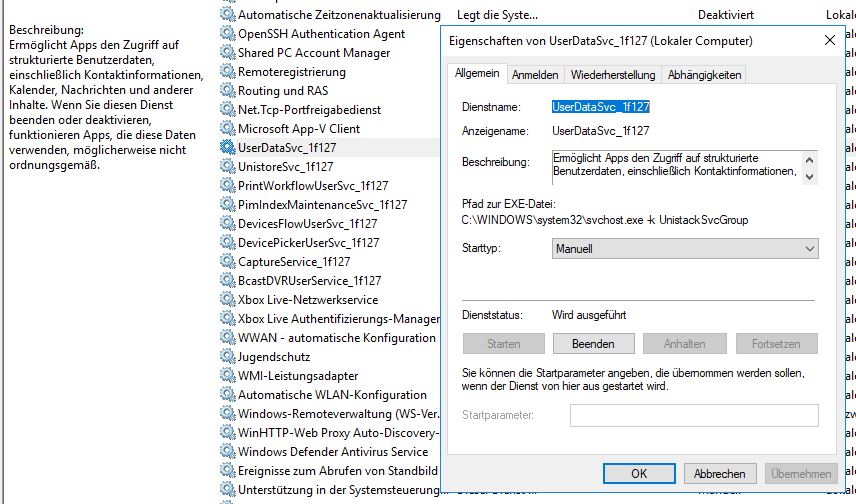Viewport: 856px width, 504px height.
Task: Select the Remoteregistrierung service name
Action: pos(292,72)
